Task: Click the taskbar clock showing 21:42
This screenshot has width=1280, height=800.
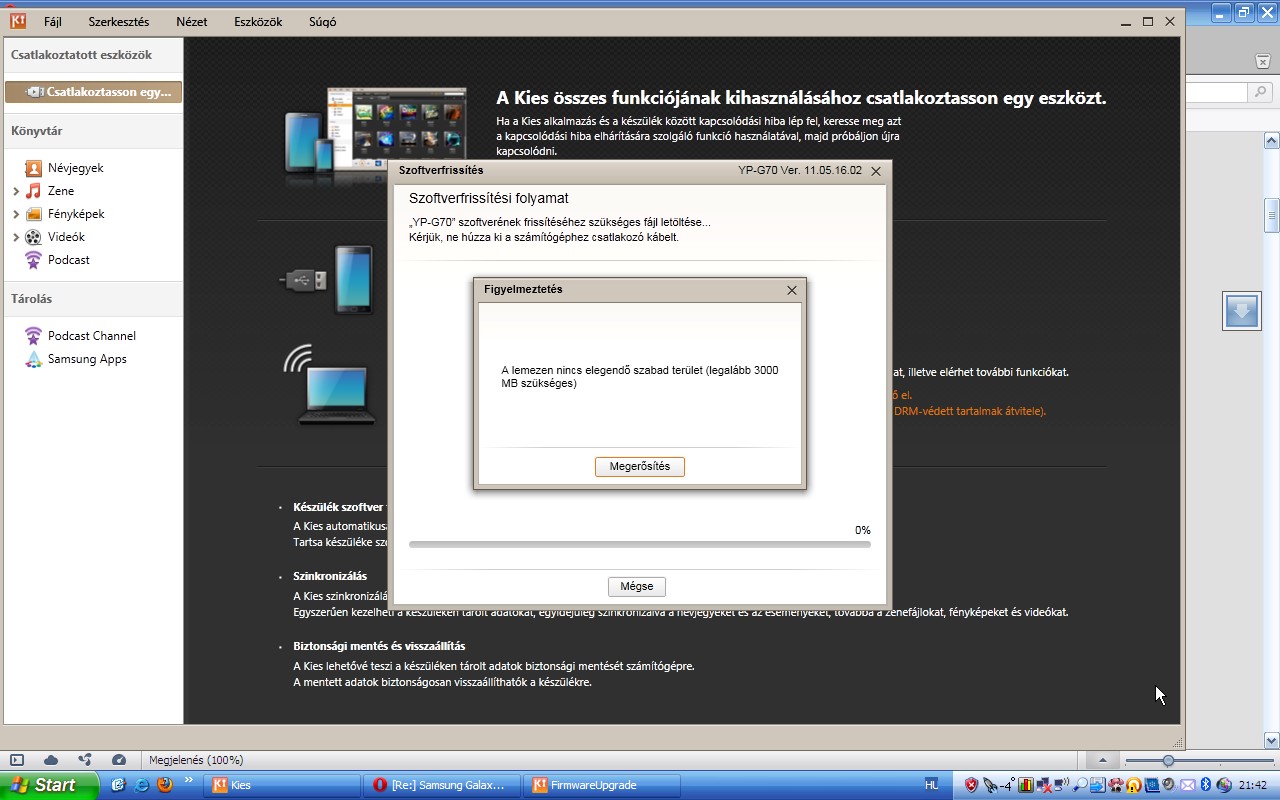Action: point(1253,785)
